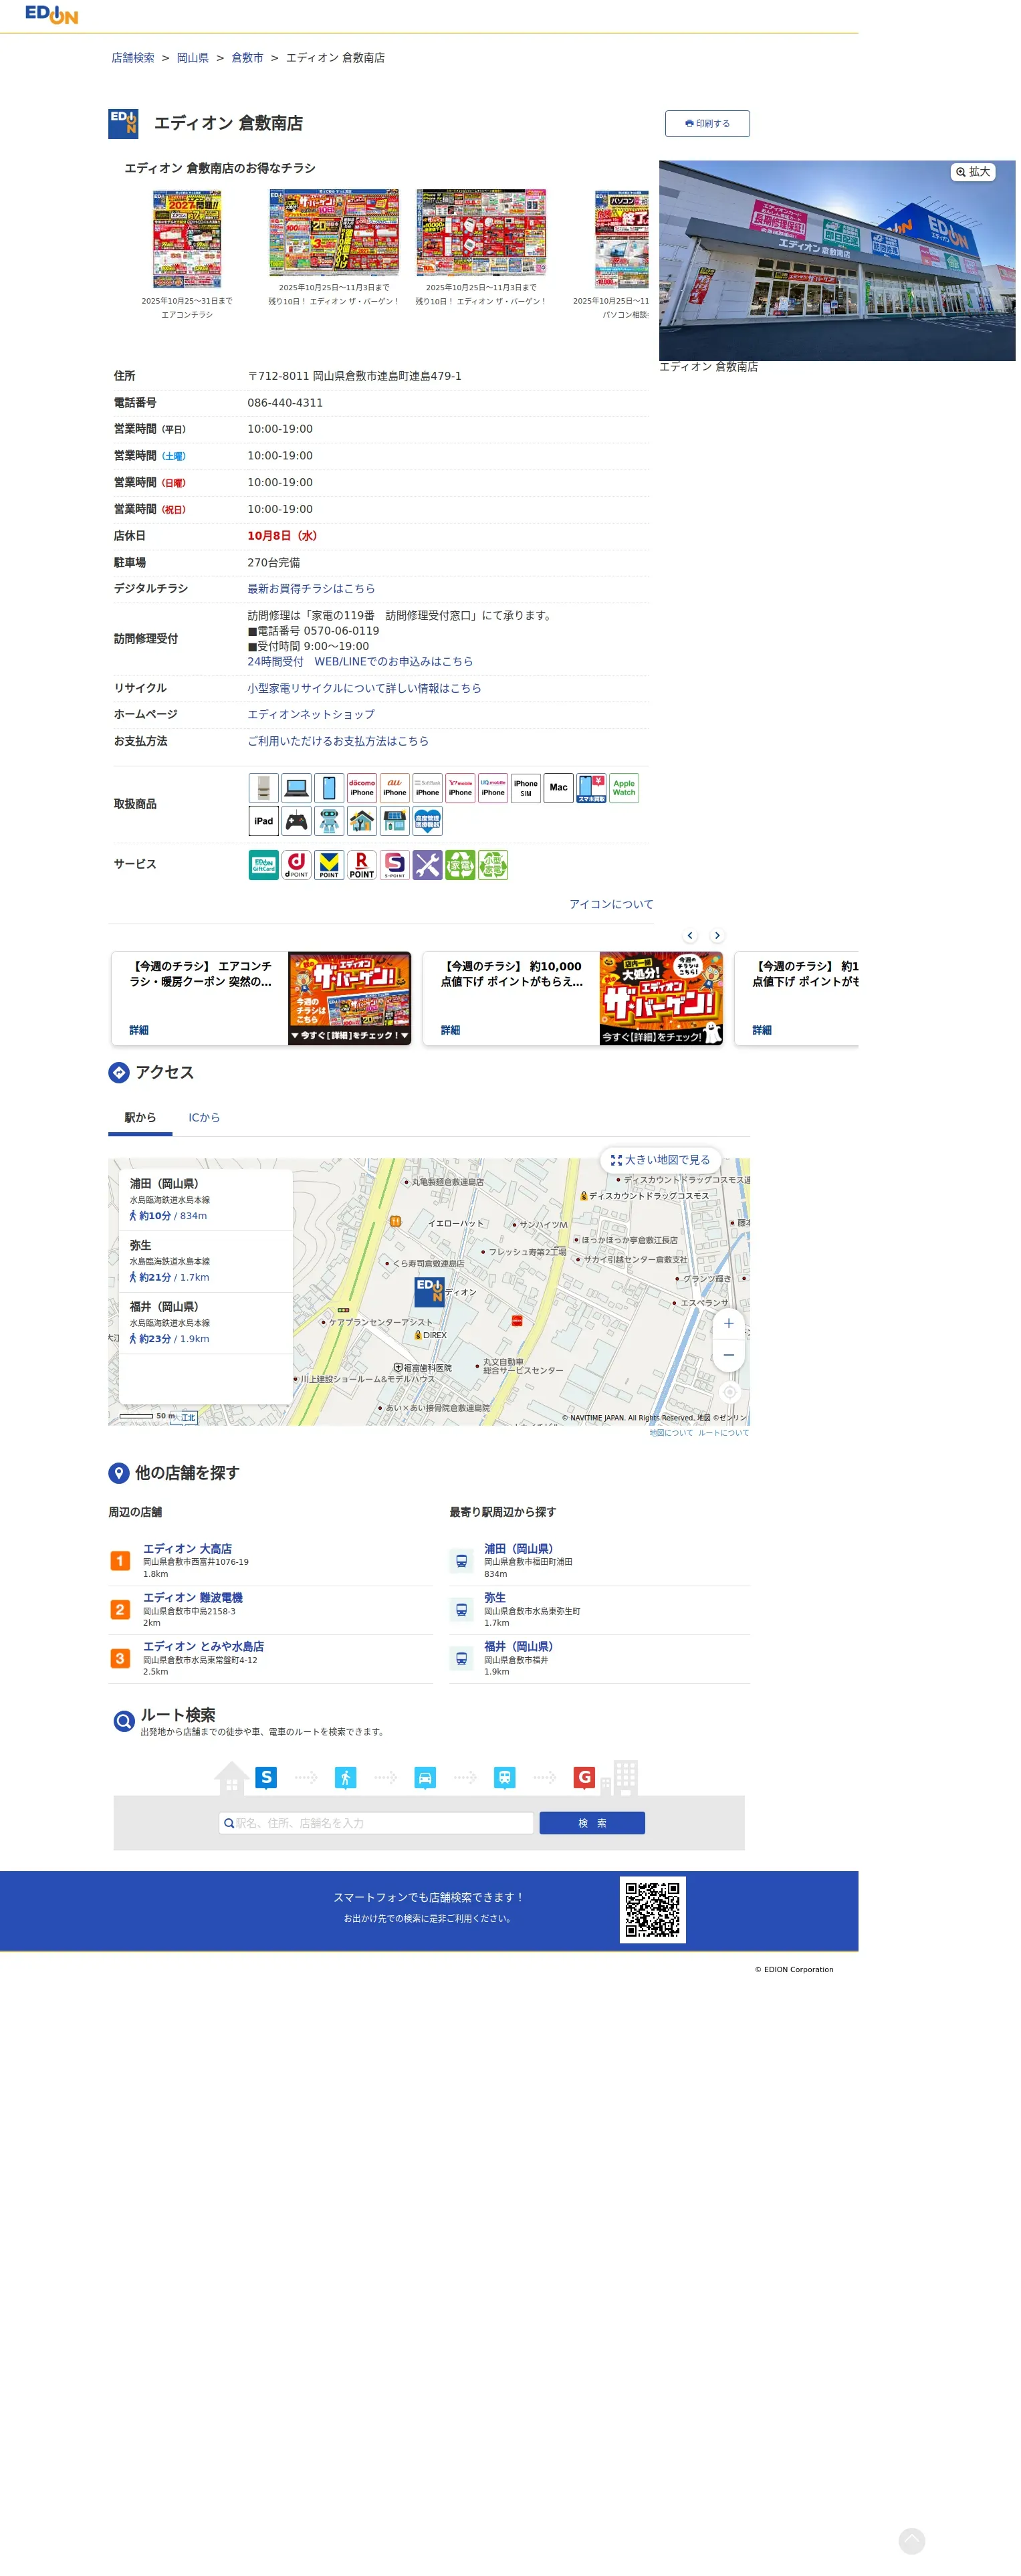Click the EDION logo in the header
The height and width of the screenshot is (2576, 1021).
point(51,14)
